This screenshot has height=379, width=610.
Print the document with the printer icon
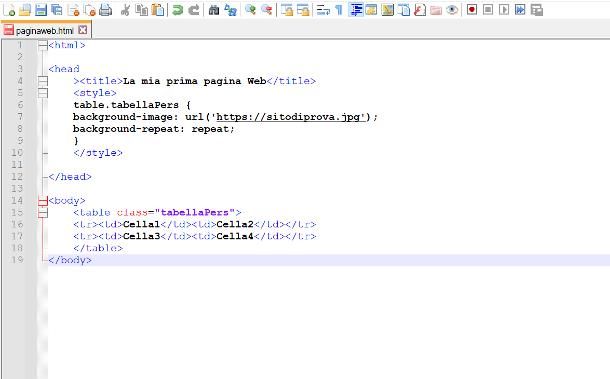pyautogui.click(x=105, y=10)
